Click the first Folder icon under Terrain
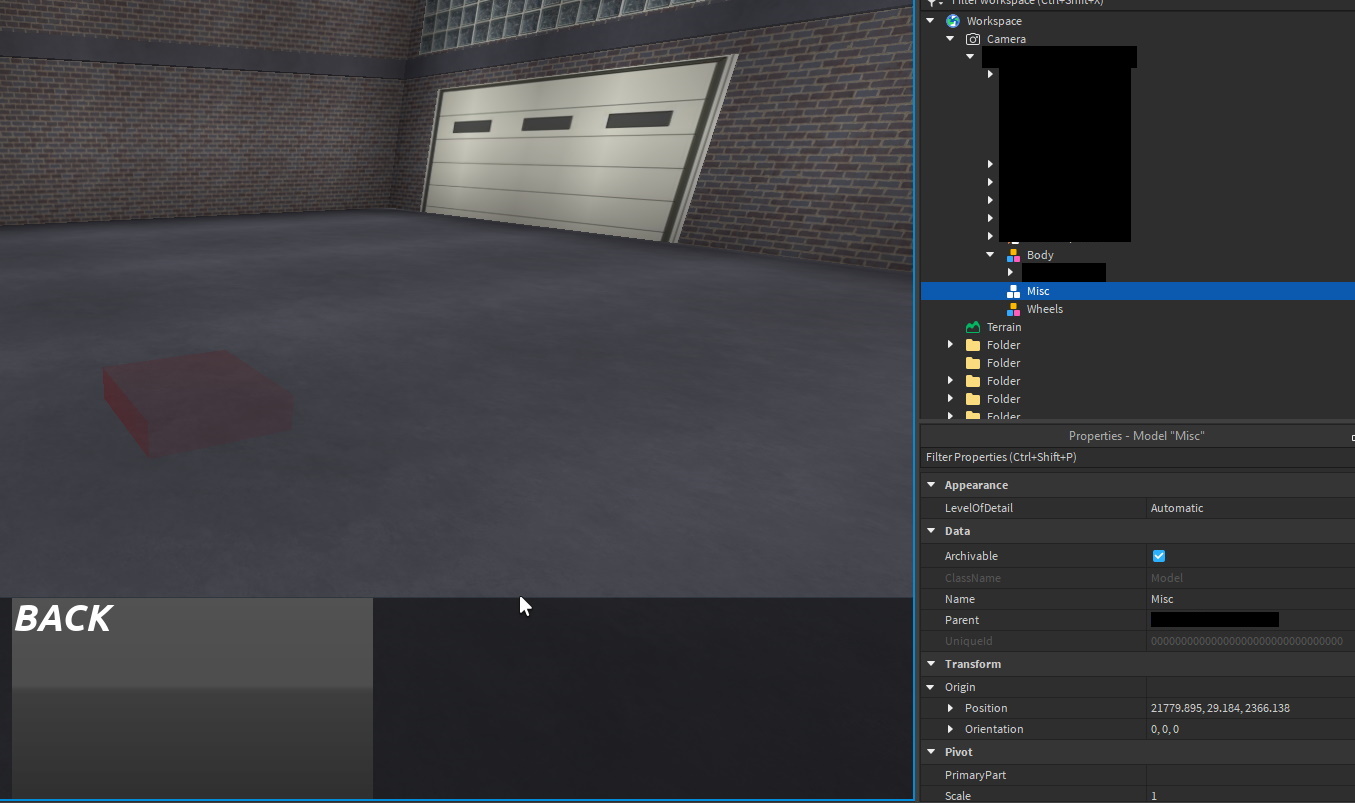The width and height of the screenshot is (1355, 803). [973, 345]
